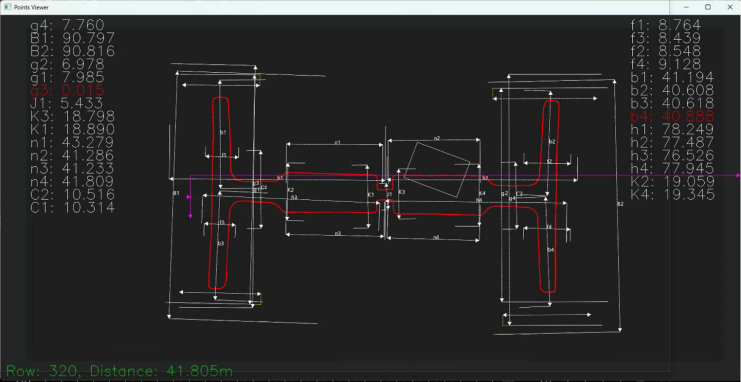Click the n1 dimension label in drawing
This screenshot has height=382, width=741.
[337, 142]
